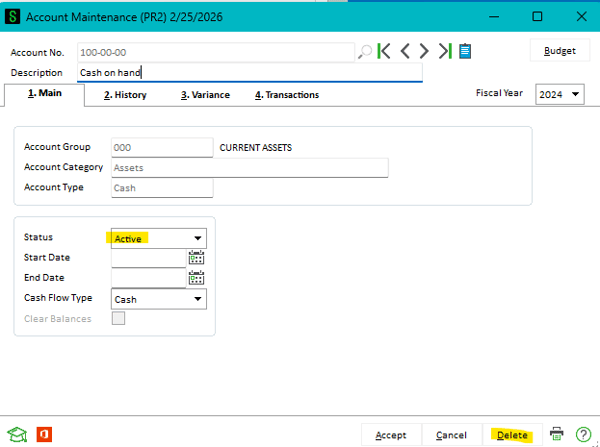Open the Start Date calendar picker
The width and height of the screenshot is (600, 447).
point(196,258)
